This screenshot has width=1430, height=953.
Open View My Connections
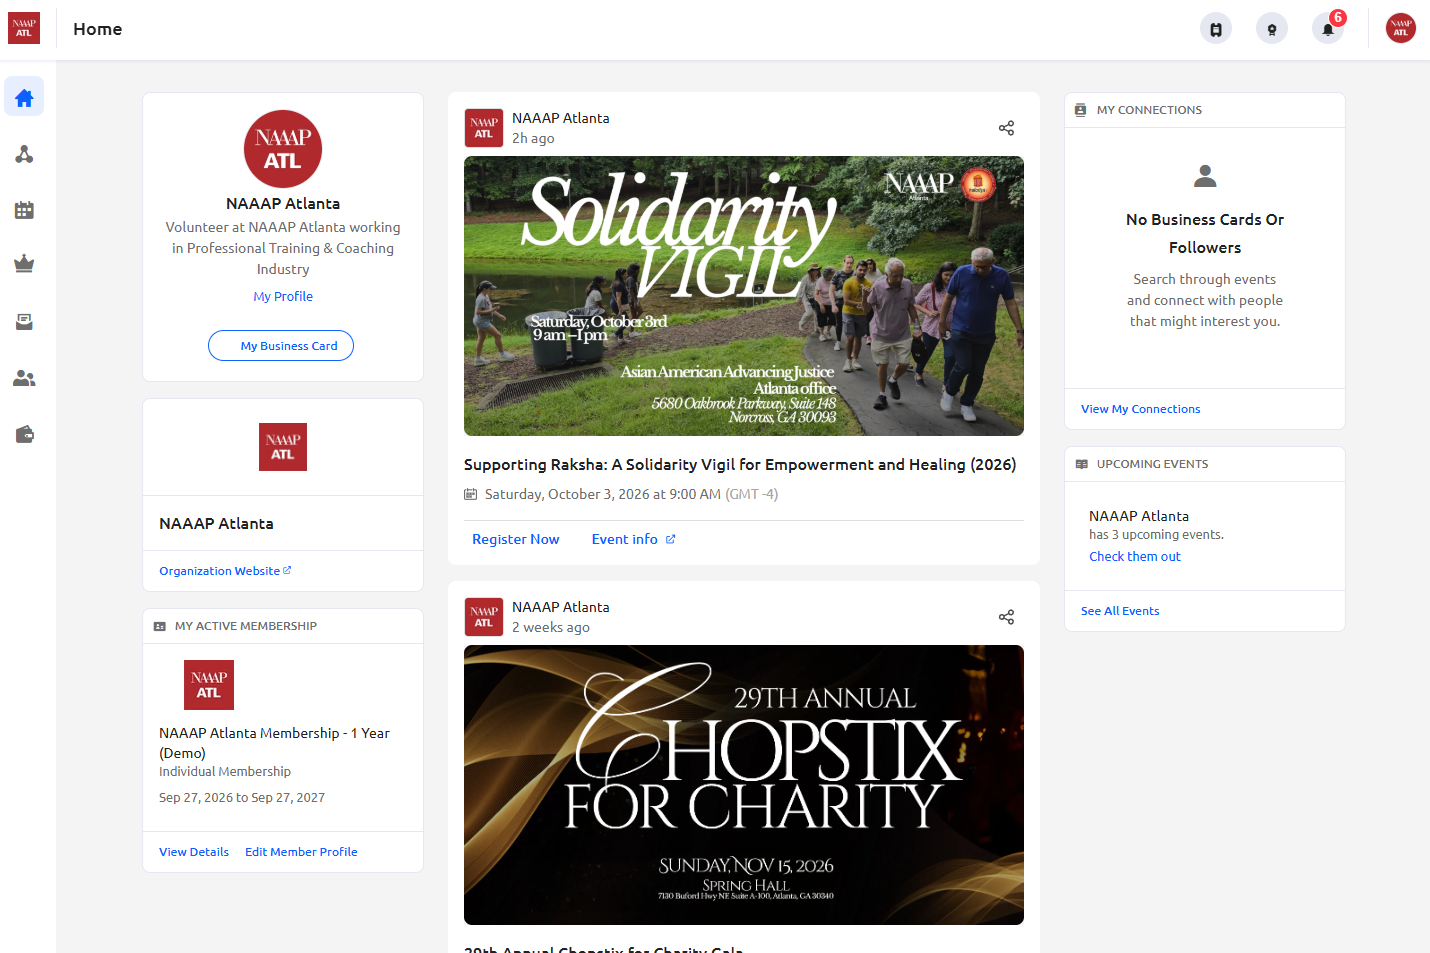(x=1140, y=409)
